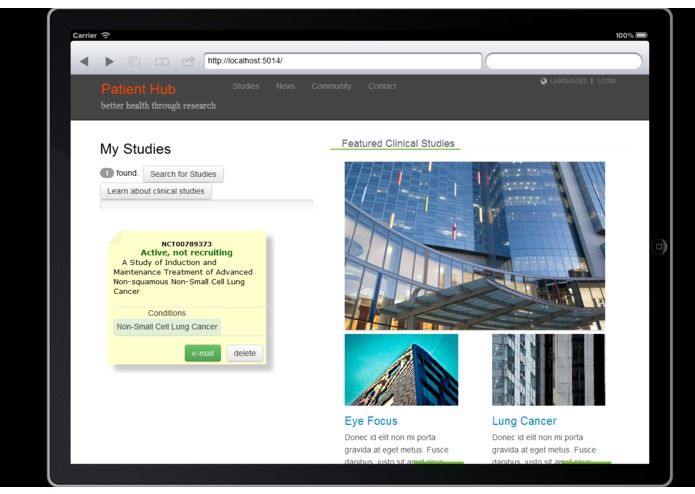Click the Search for Studies button

183,174
